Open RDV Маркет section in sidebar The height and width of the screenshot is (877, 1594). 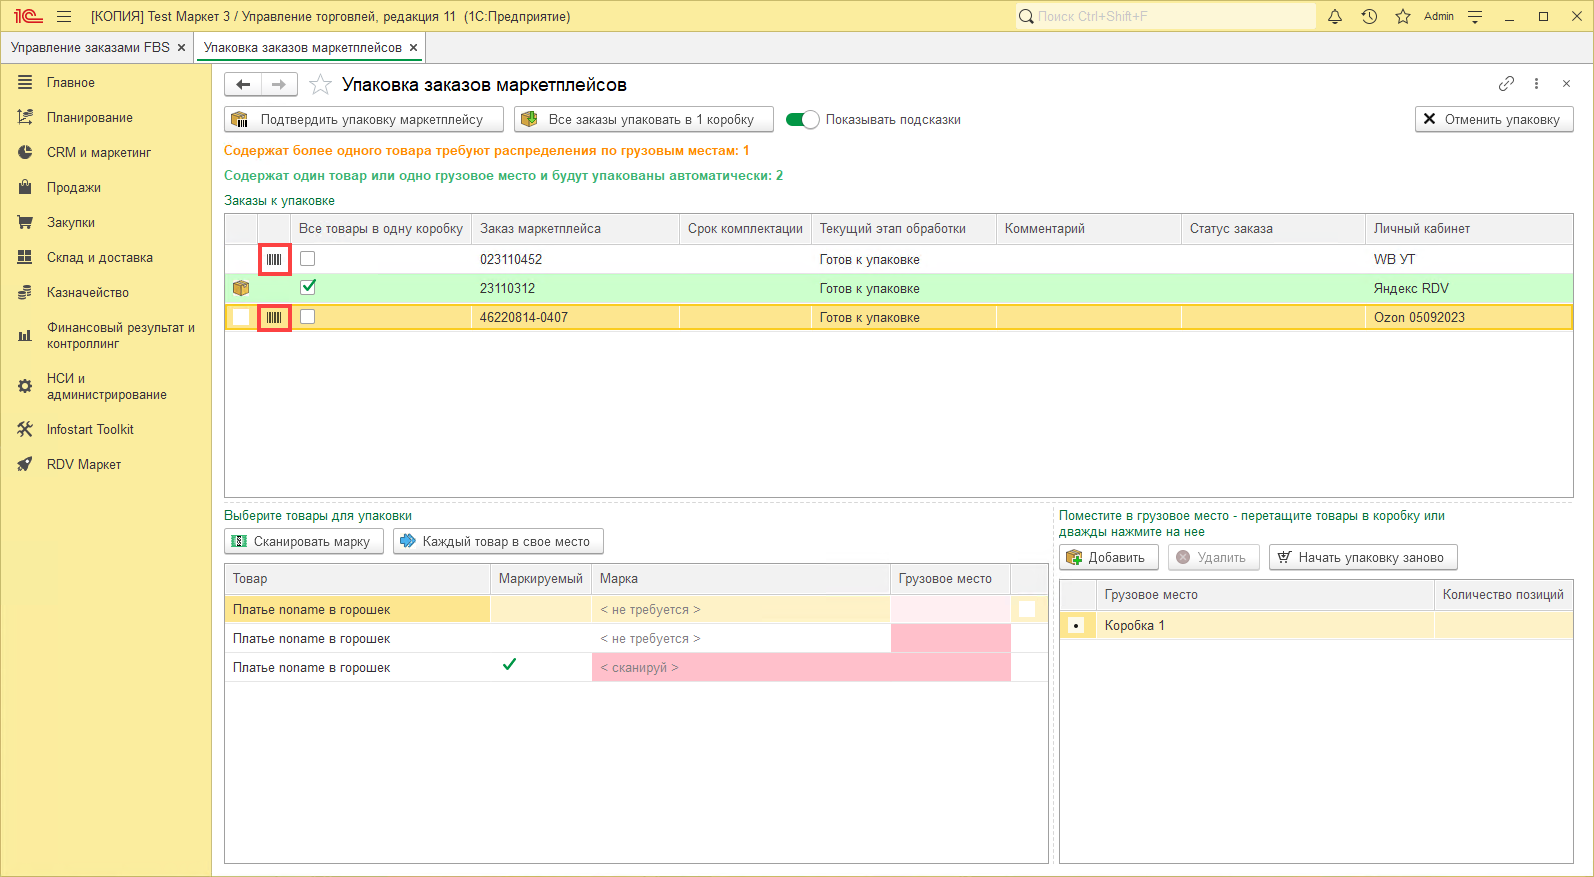click(x=83, y=464)
